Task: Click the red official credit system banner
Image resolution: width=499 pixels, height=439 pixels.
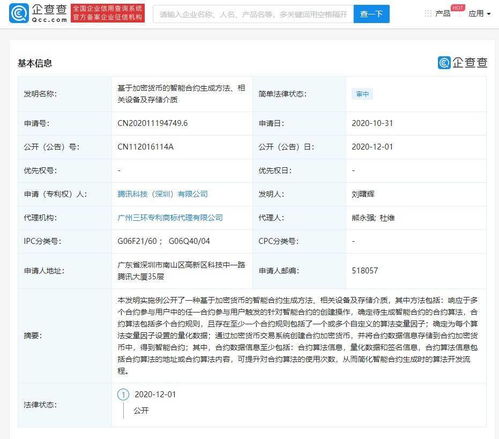Action: [108, 13]
